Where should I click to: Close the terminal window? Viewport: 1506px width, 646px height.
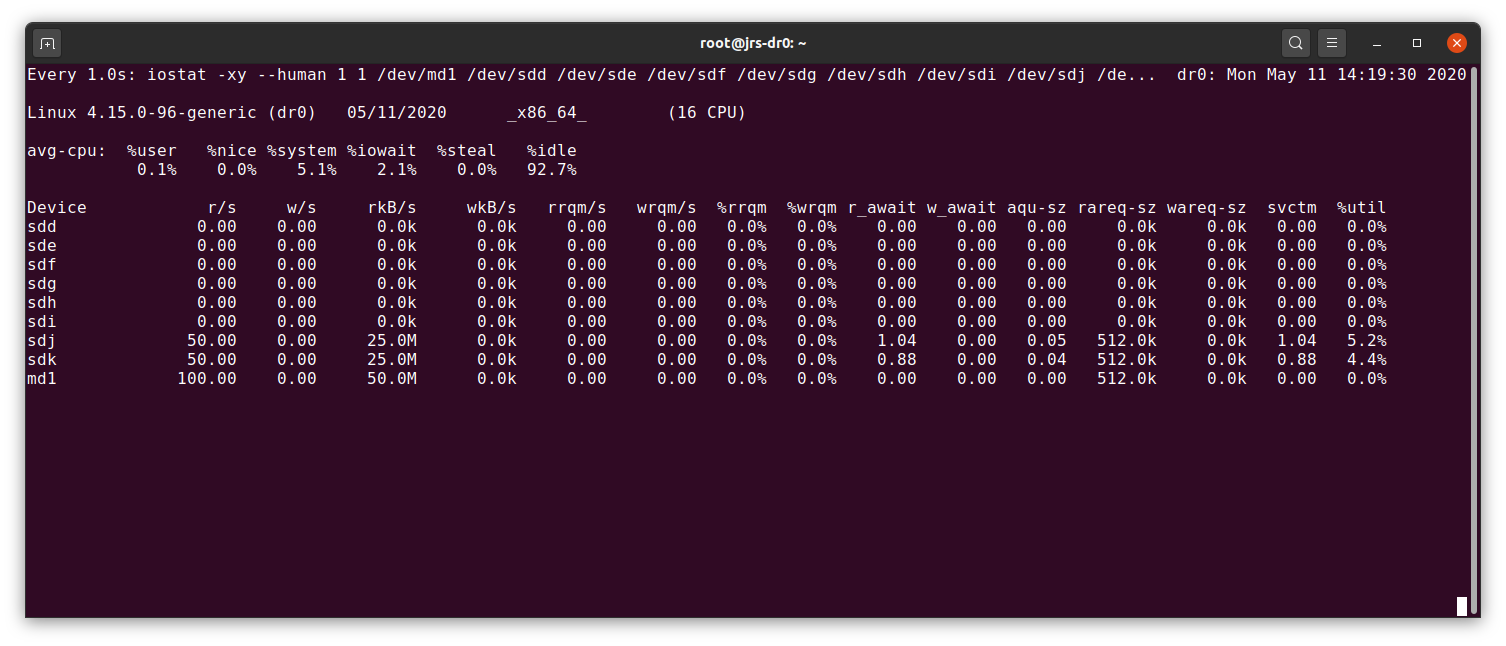1457,43
